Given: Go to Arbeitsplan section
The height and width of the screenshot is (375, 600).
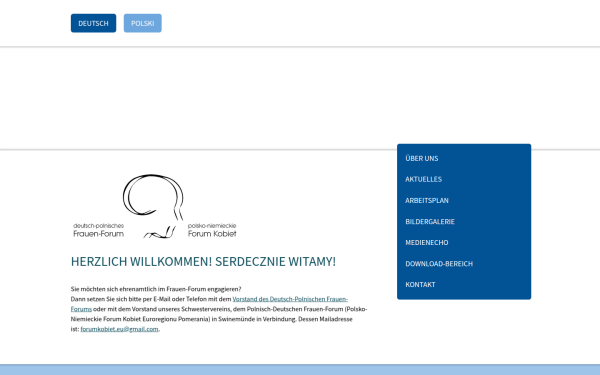Looking at the screenshot, I should pyautogui.click(x=427, y=201).
